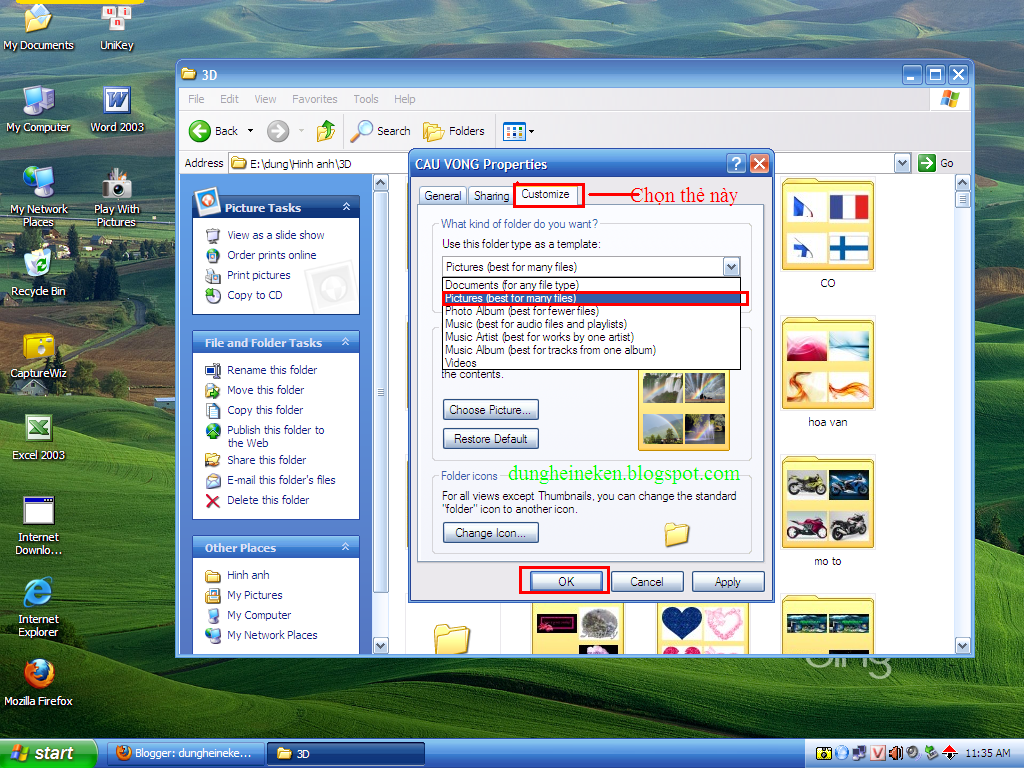The image size is (1024, 768).
Task: Open My Computer desktop icon
Action: (x=39, y=110)
